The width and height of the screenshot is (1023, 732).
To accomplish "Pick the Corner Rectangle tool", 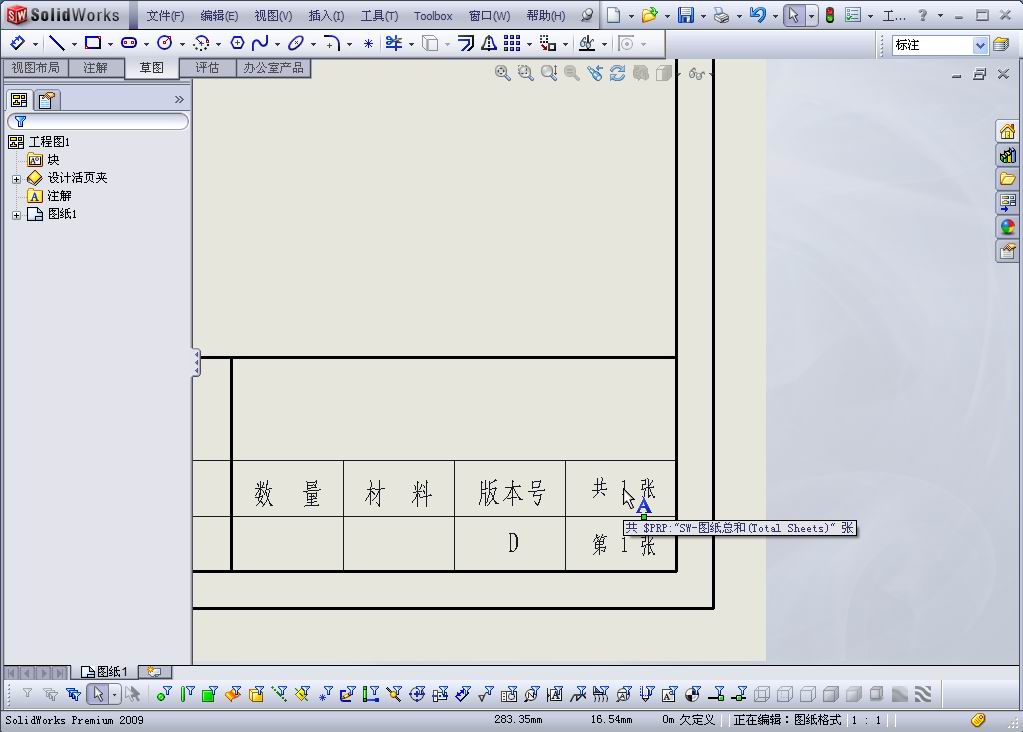I will click(93, 43).
